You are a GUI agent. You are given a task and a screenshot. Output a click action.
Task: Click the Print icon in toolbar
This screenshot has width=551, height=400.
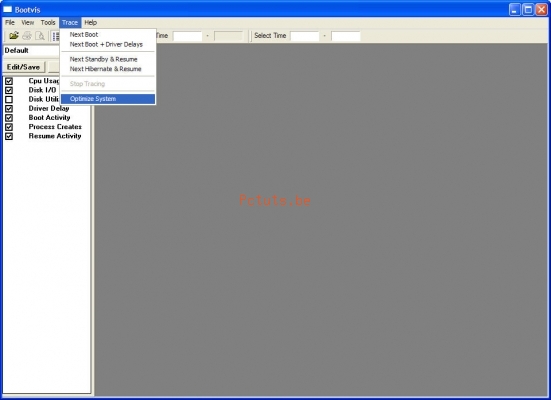[x=27, y=36]
